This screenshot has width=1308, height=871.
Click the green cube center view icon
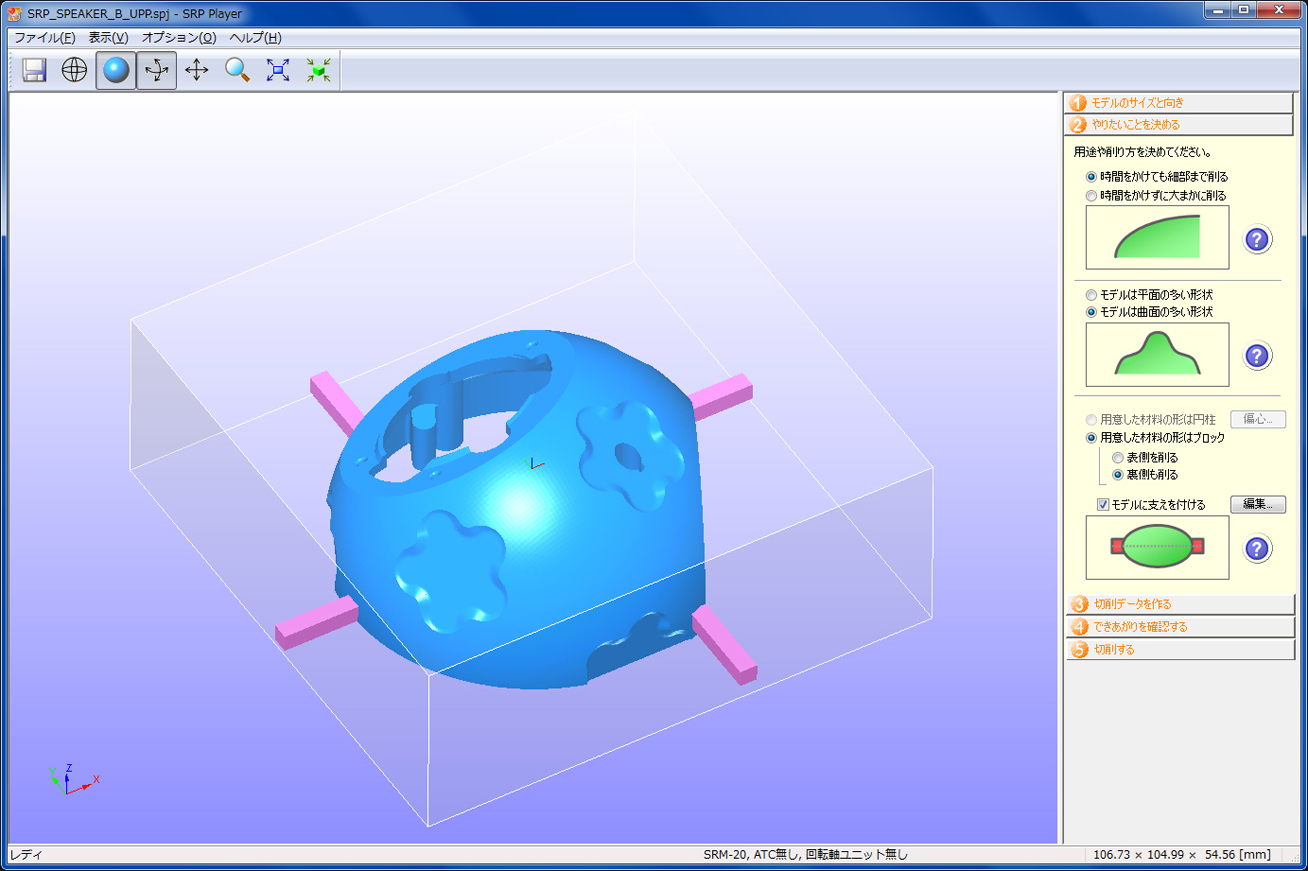[318, 70]
